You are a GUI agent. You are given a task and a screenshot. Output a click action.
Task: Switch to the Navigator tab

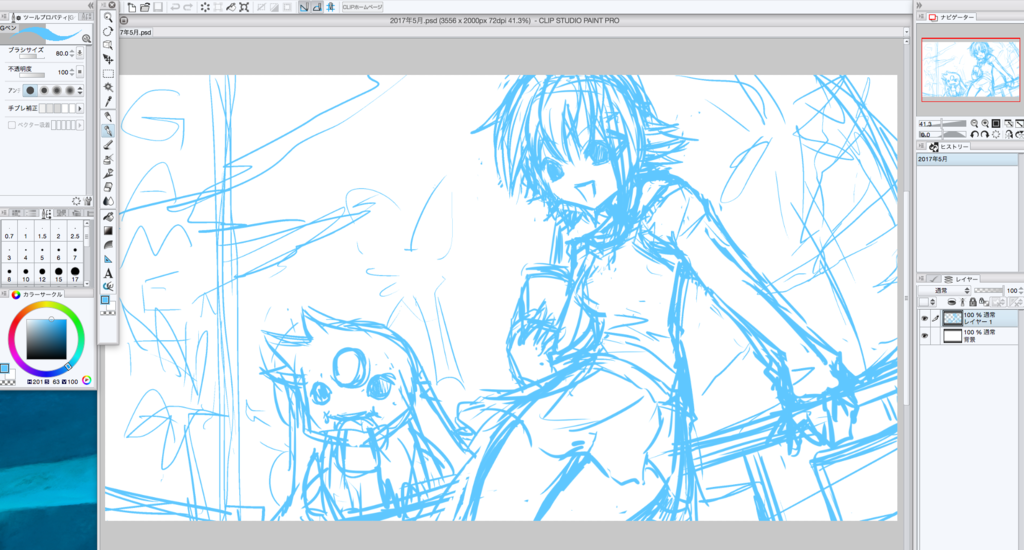click(953, 17)
